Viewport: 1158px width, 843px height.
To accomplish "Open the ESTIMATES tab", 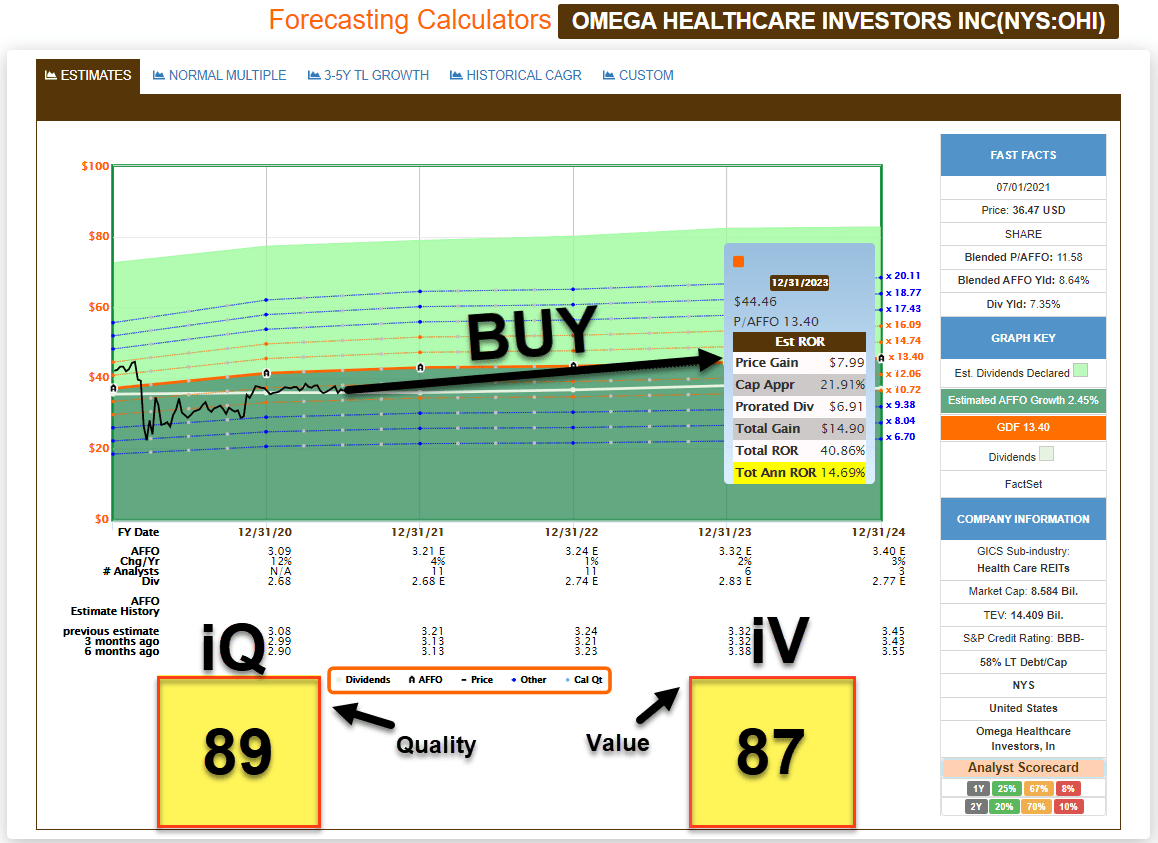I will click(x=88, y=75).
